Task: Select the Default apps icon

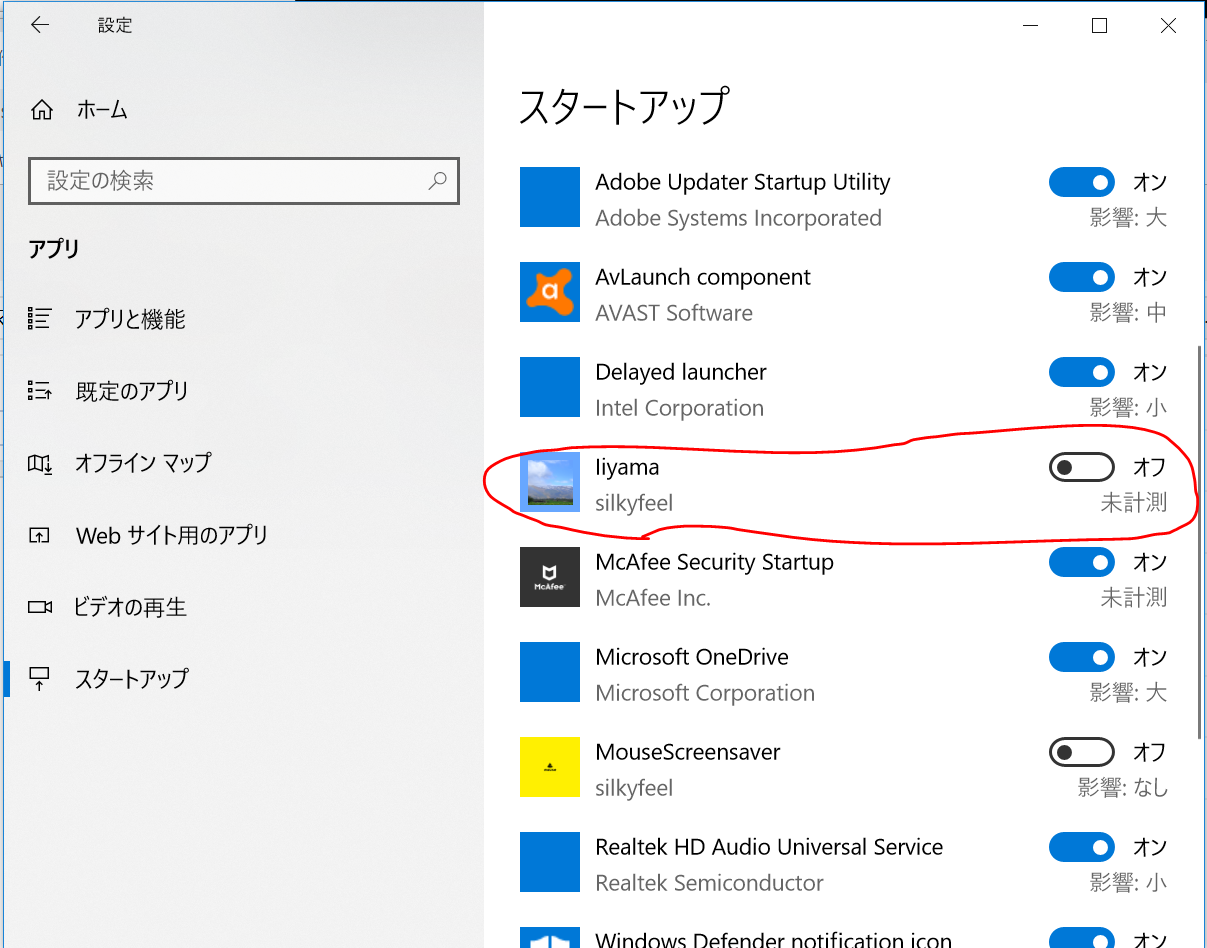Action: coord(40,390)
